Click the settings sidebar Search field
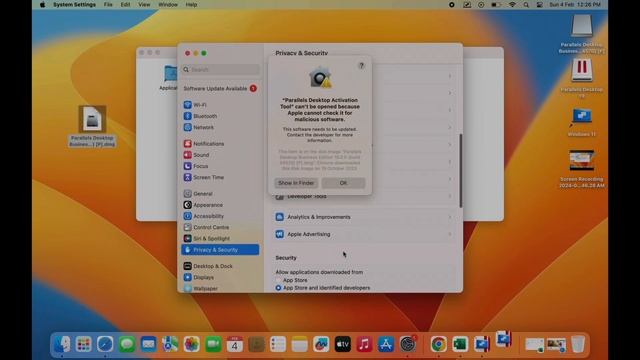This screenshot has height=360, width=640. pos(221,69)
